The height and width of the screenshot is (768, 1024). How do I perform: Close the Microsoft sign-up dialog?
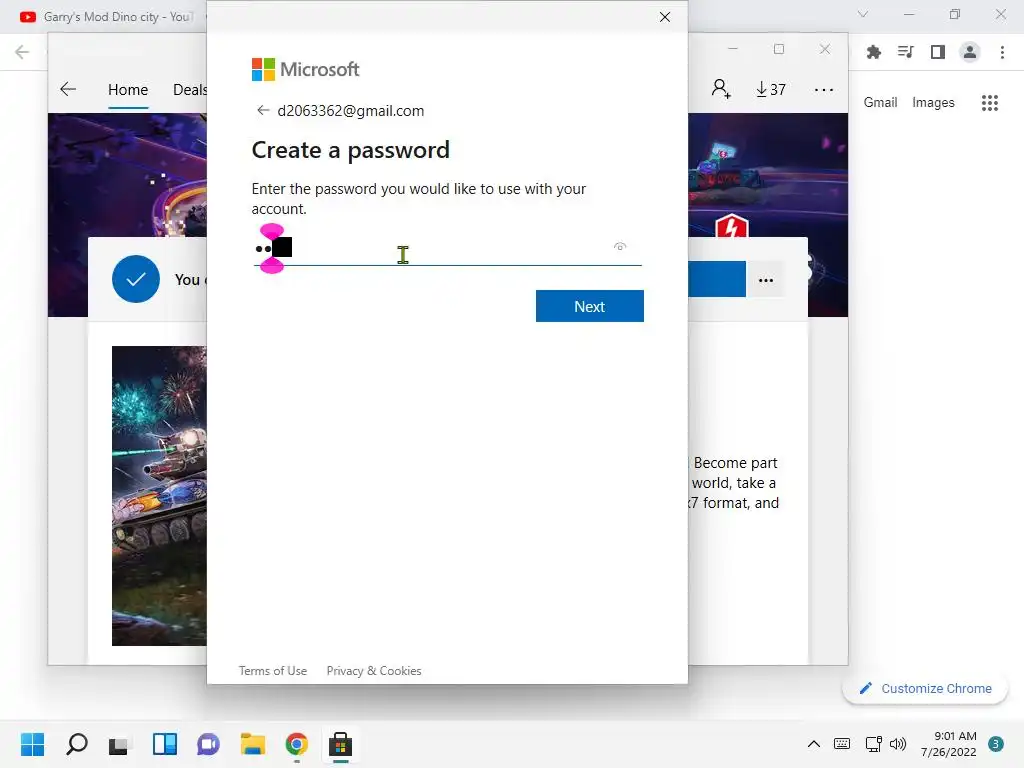tap(665, 17)
